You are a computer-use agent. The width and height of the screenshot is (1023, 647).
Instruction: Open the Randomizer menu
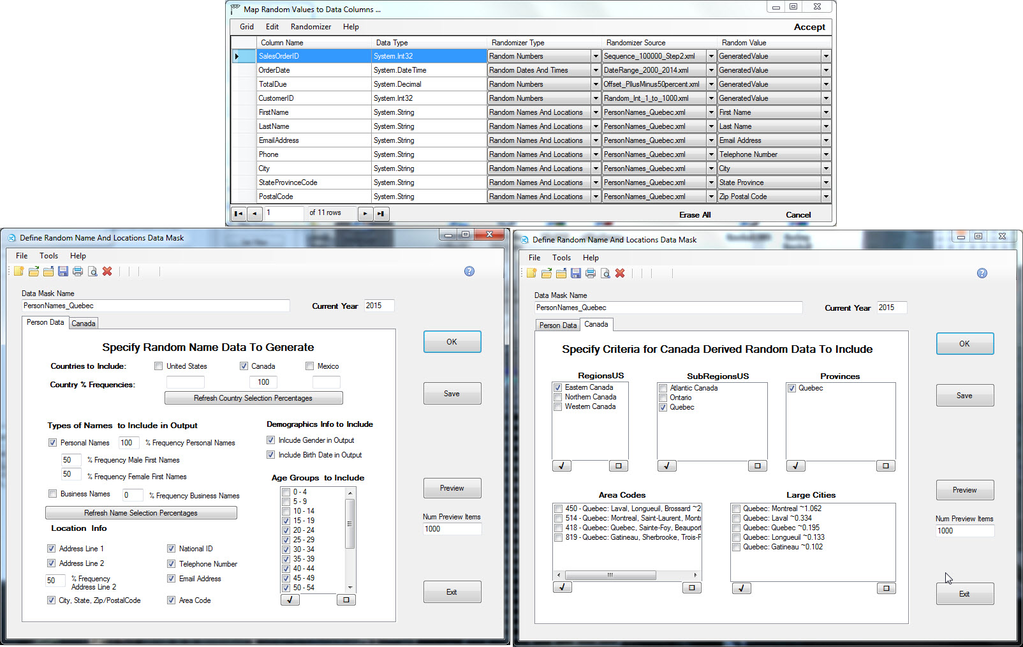(x=310, y=27)
